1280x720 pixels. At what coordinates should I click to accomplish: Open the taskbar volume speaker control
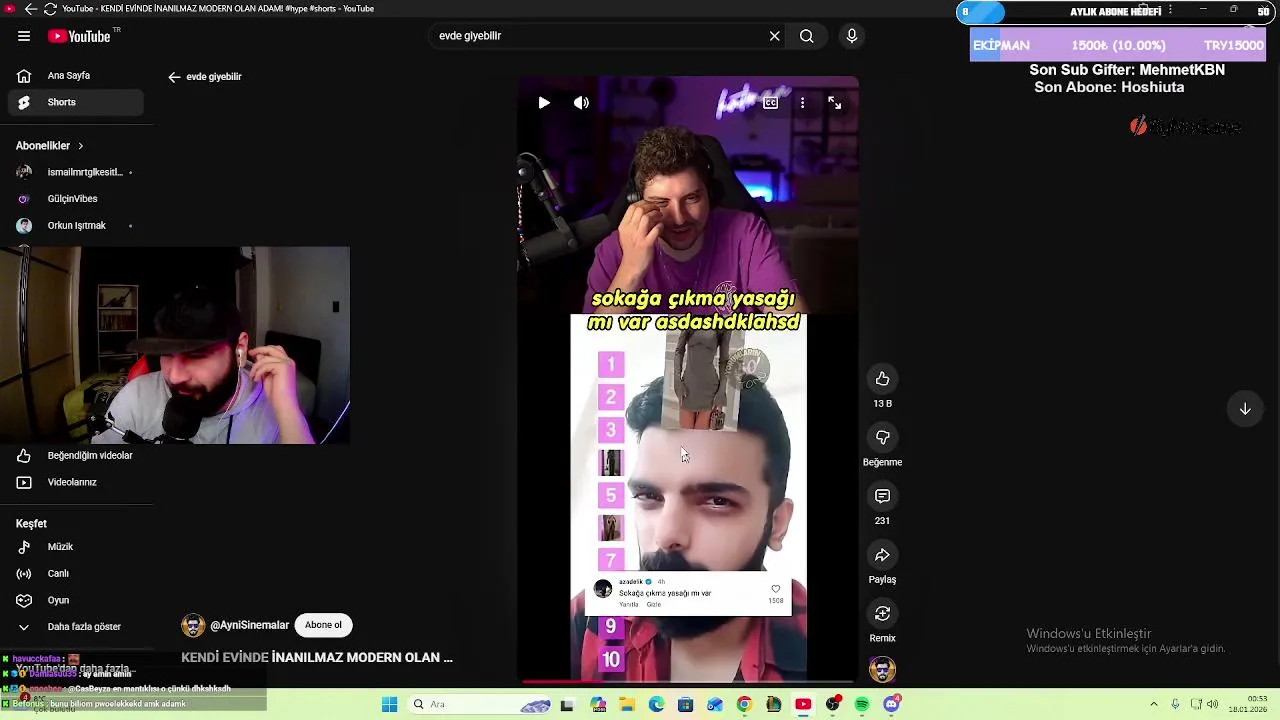(x=1212, y=705)
